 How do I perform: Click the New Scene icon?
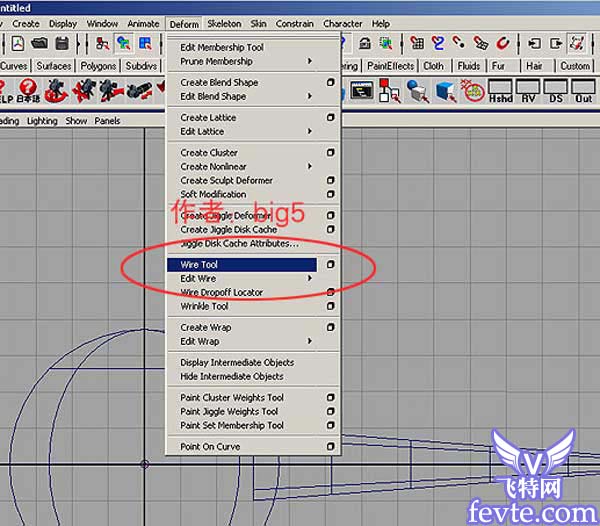coord(18,43)
